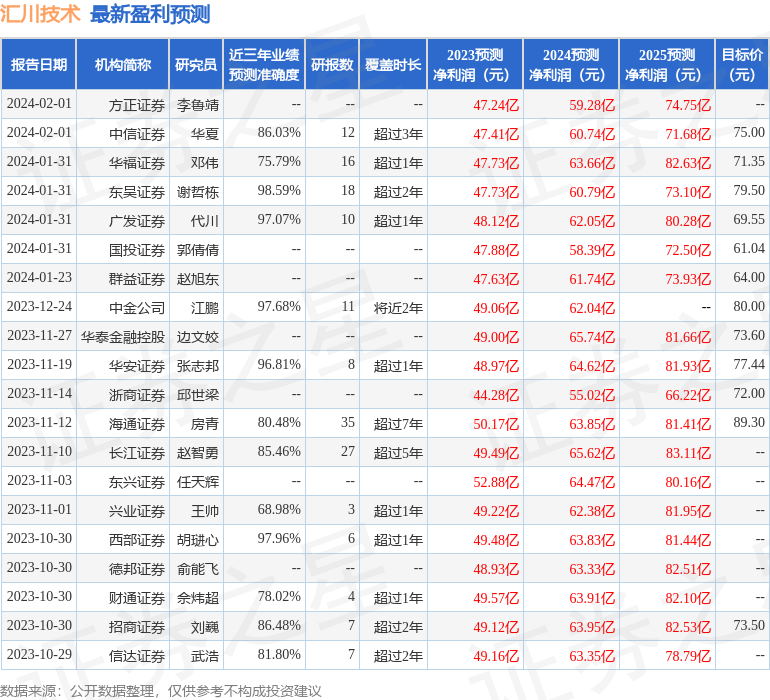This screenshot has height=700, width=770.
Task: Click researcher name 赵智勇
Action: tap(197, 452)
